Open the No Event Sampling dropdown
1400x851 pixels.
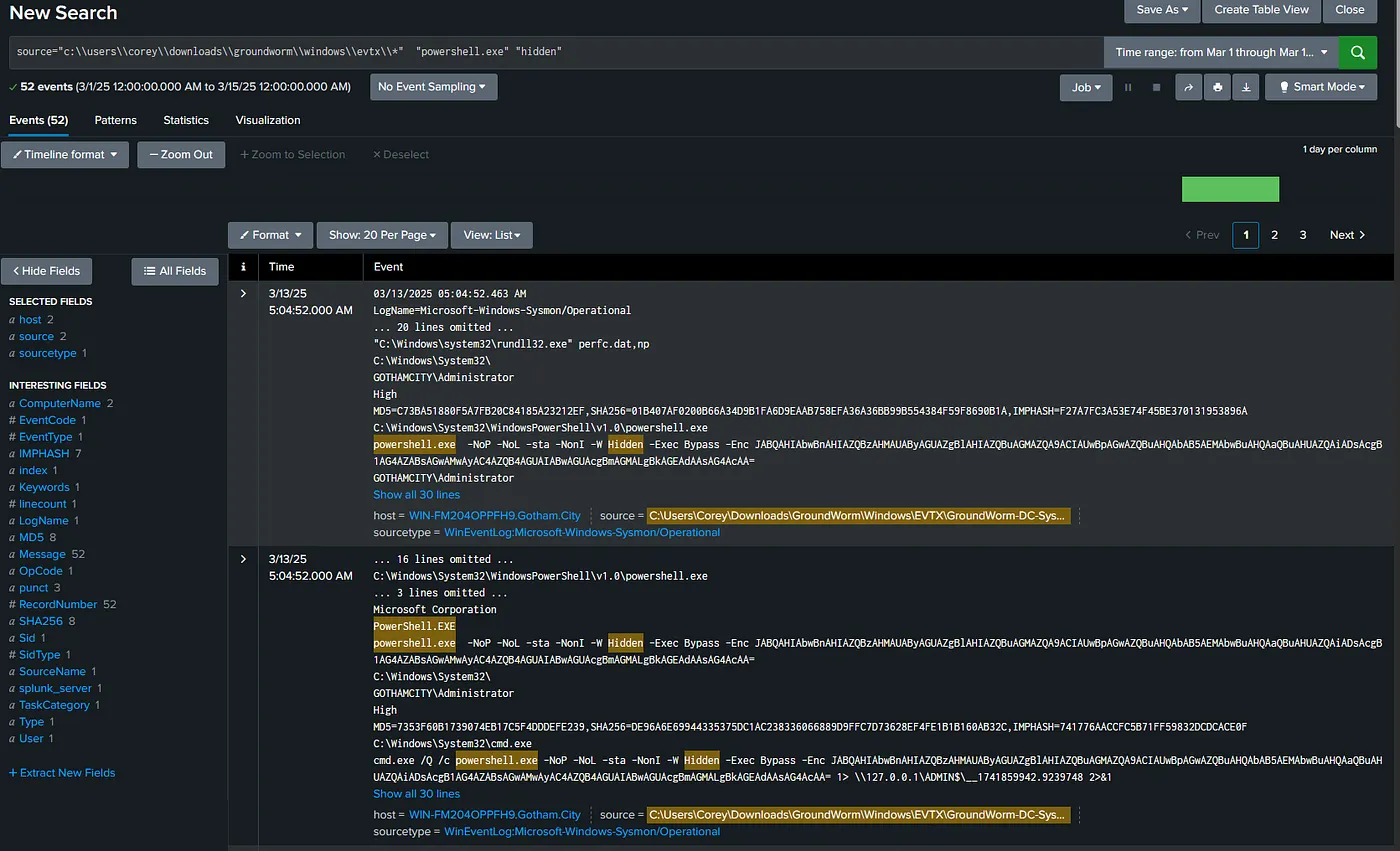point(433,87)
